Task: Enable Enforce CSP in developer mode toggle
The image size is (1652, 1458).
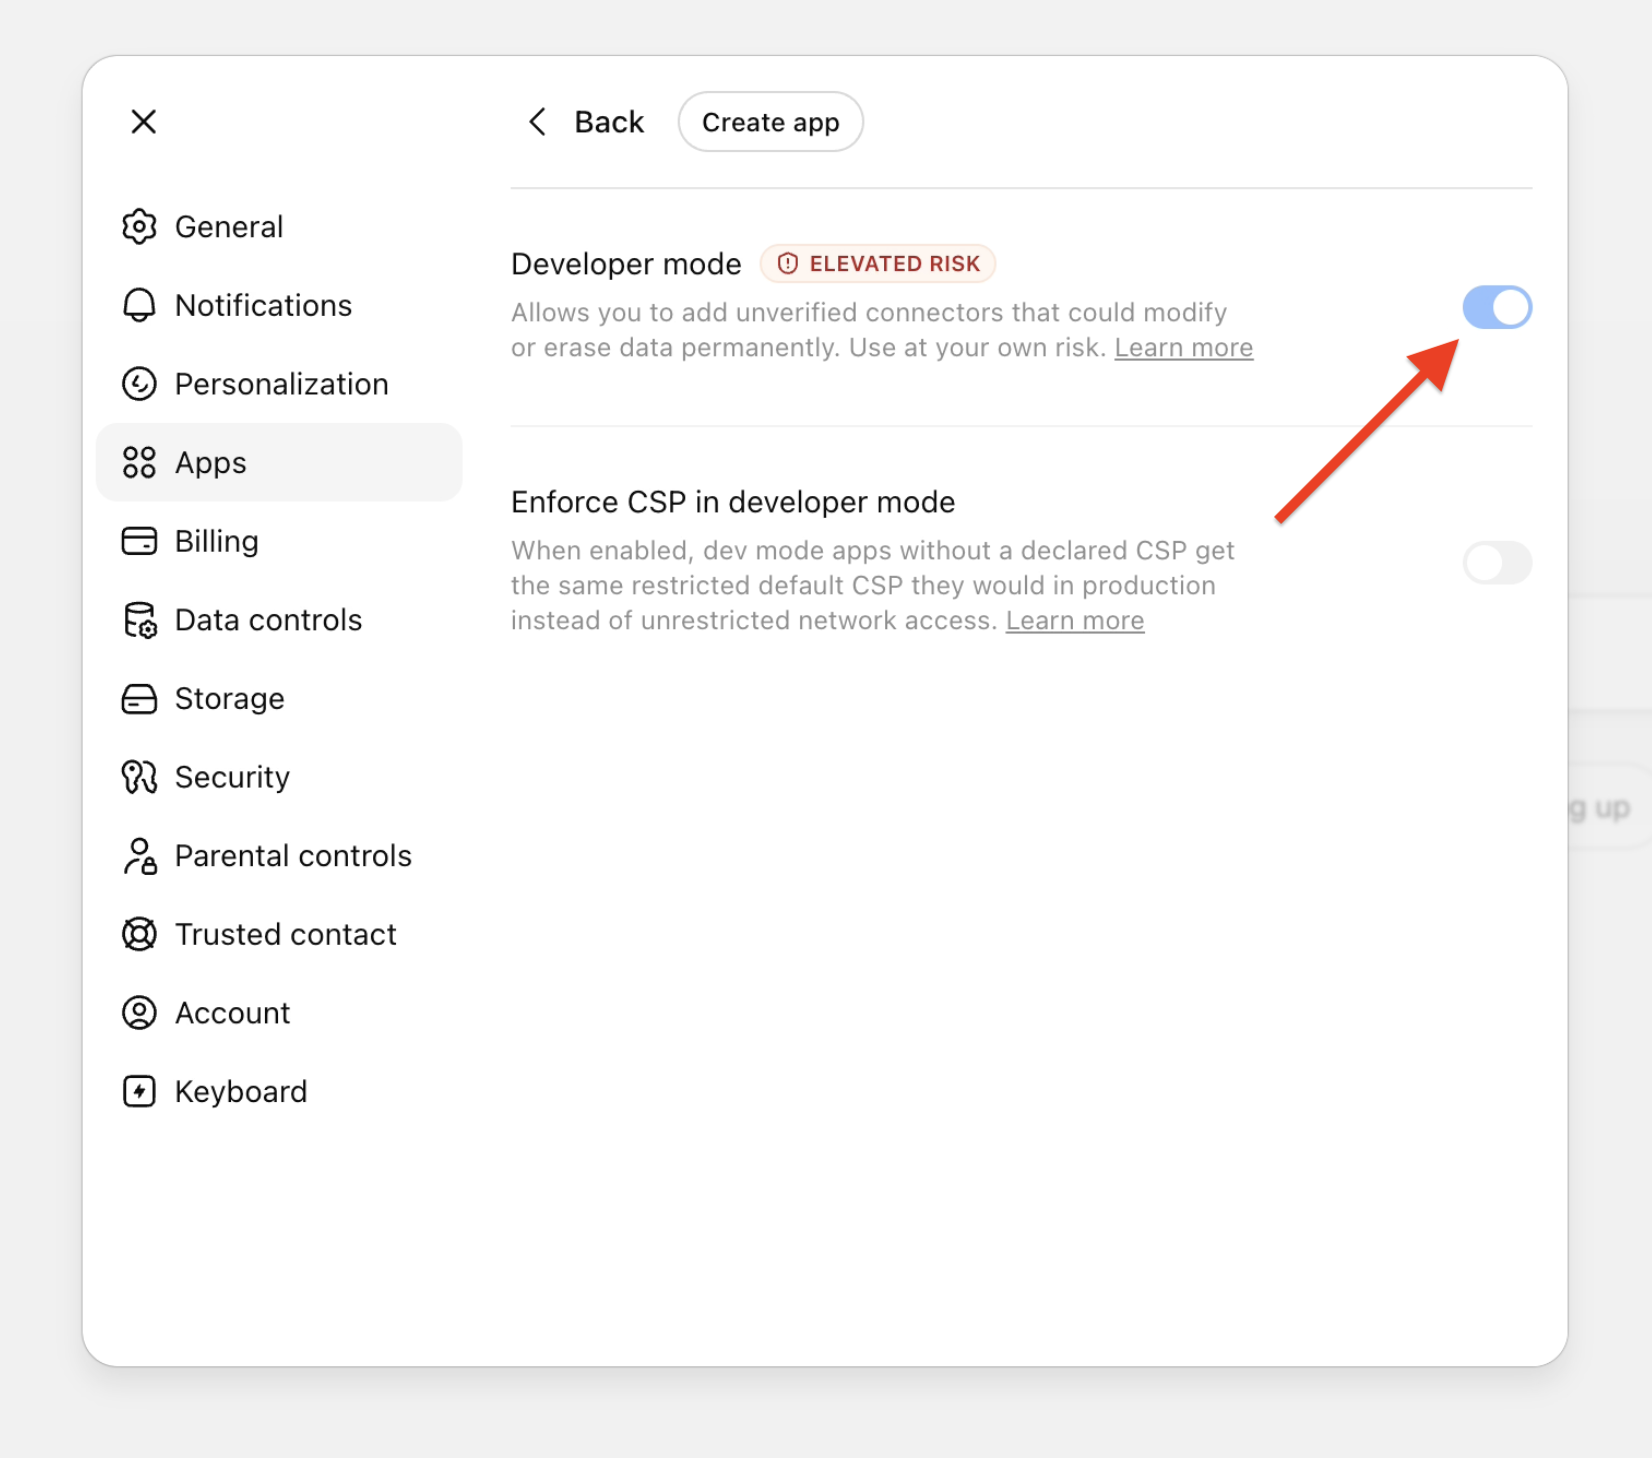Action: pos(1497,563)
